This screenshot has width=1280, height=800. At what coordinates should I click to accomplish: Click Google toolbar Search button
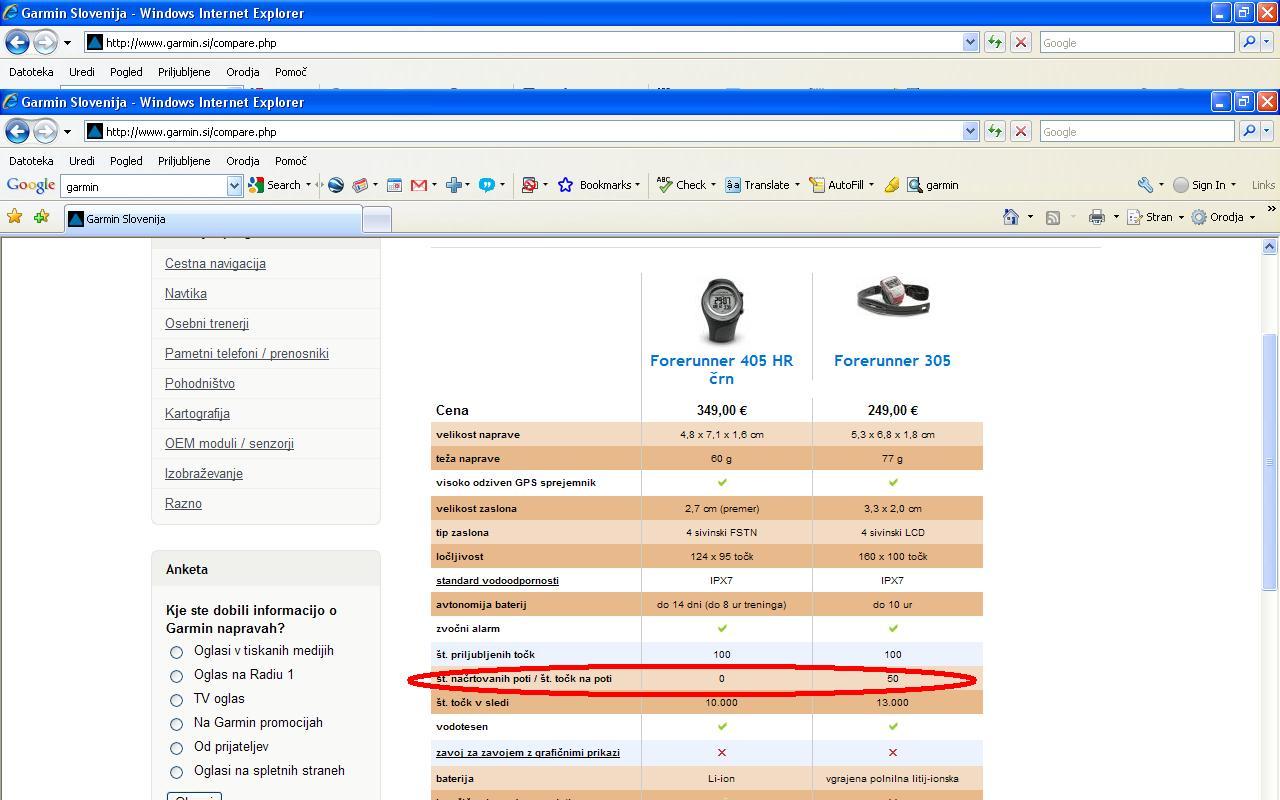click(x=275, y=185)
